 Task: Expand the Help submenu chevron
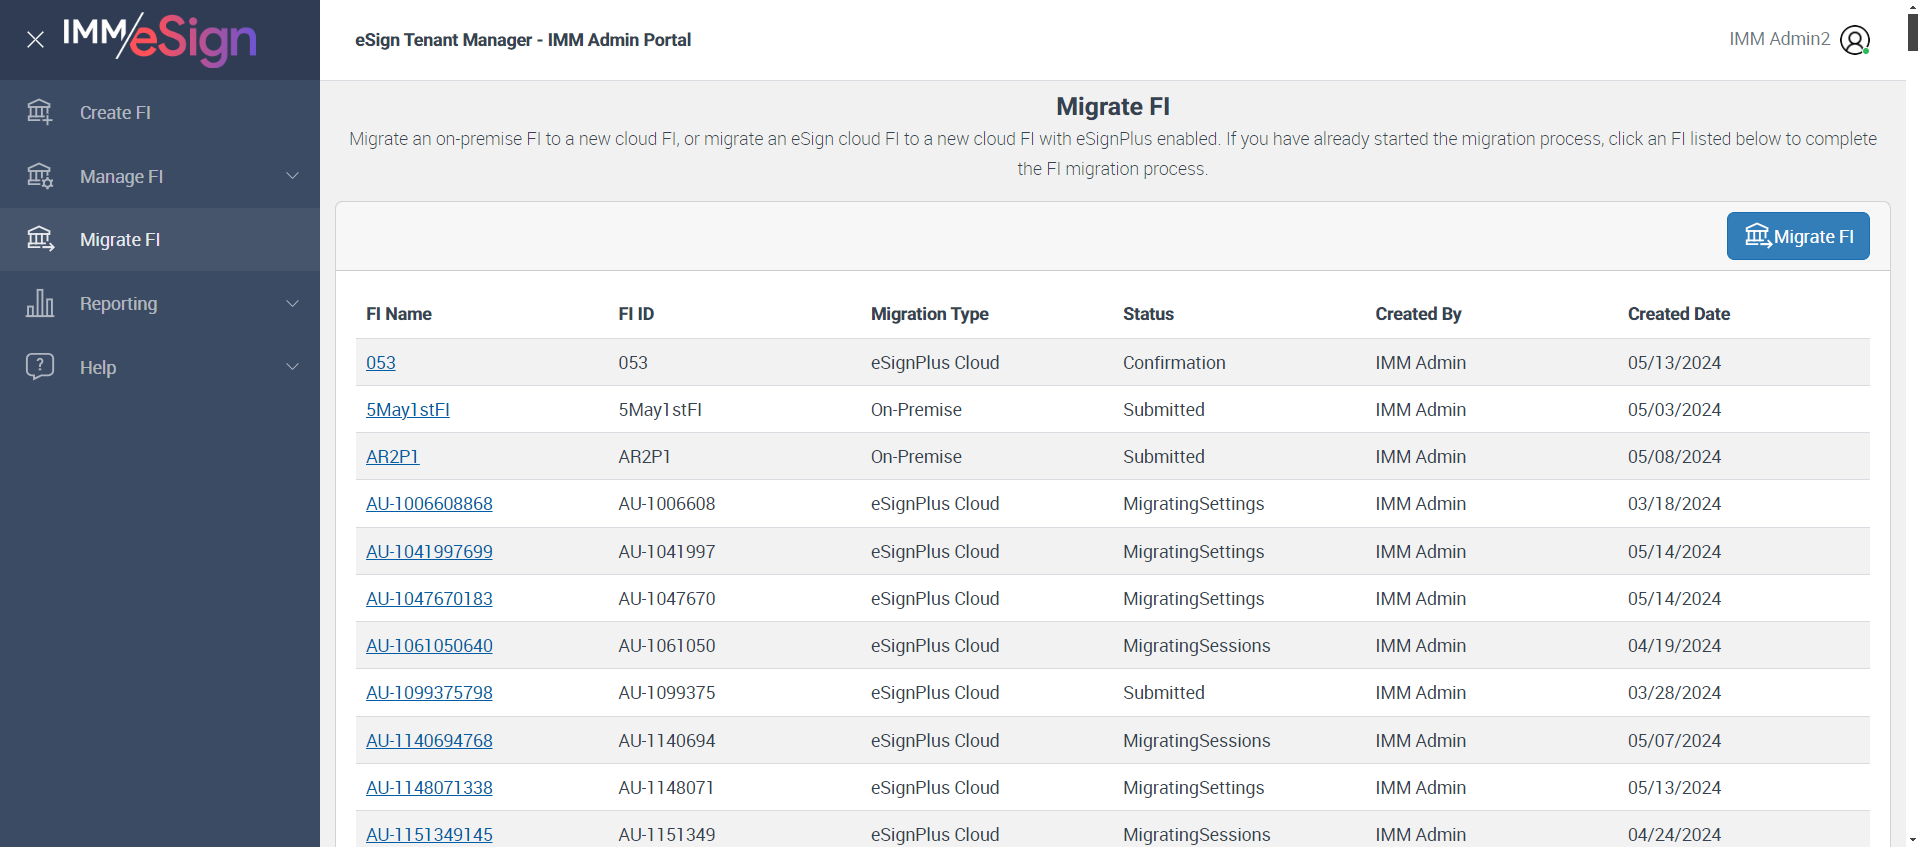(293, 367)
